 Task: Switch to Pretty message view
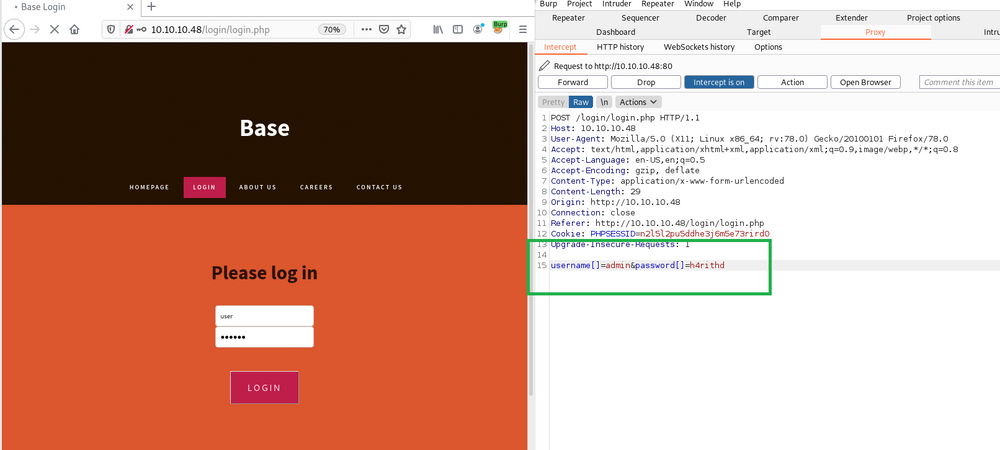[553, 102]
